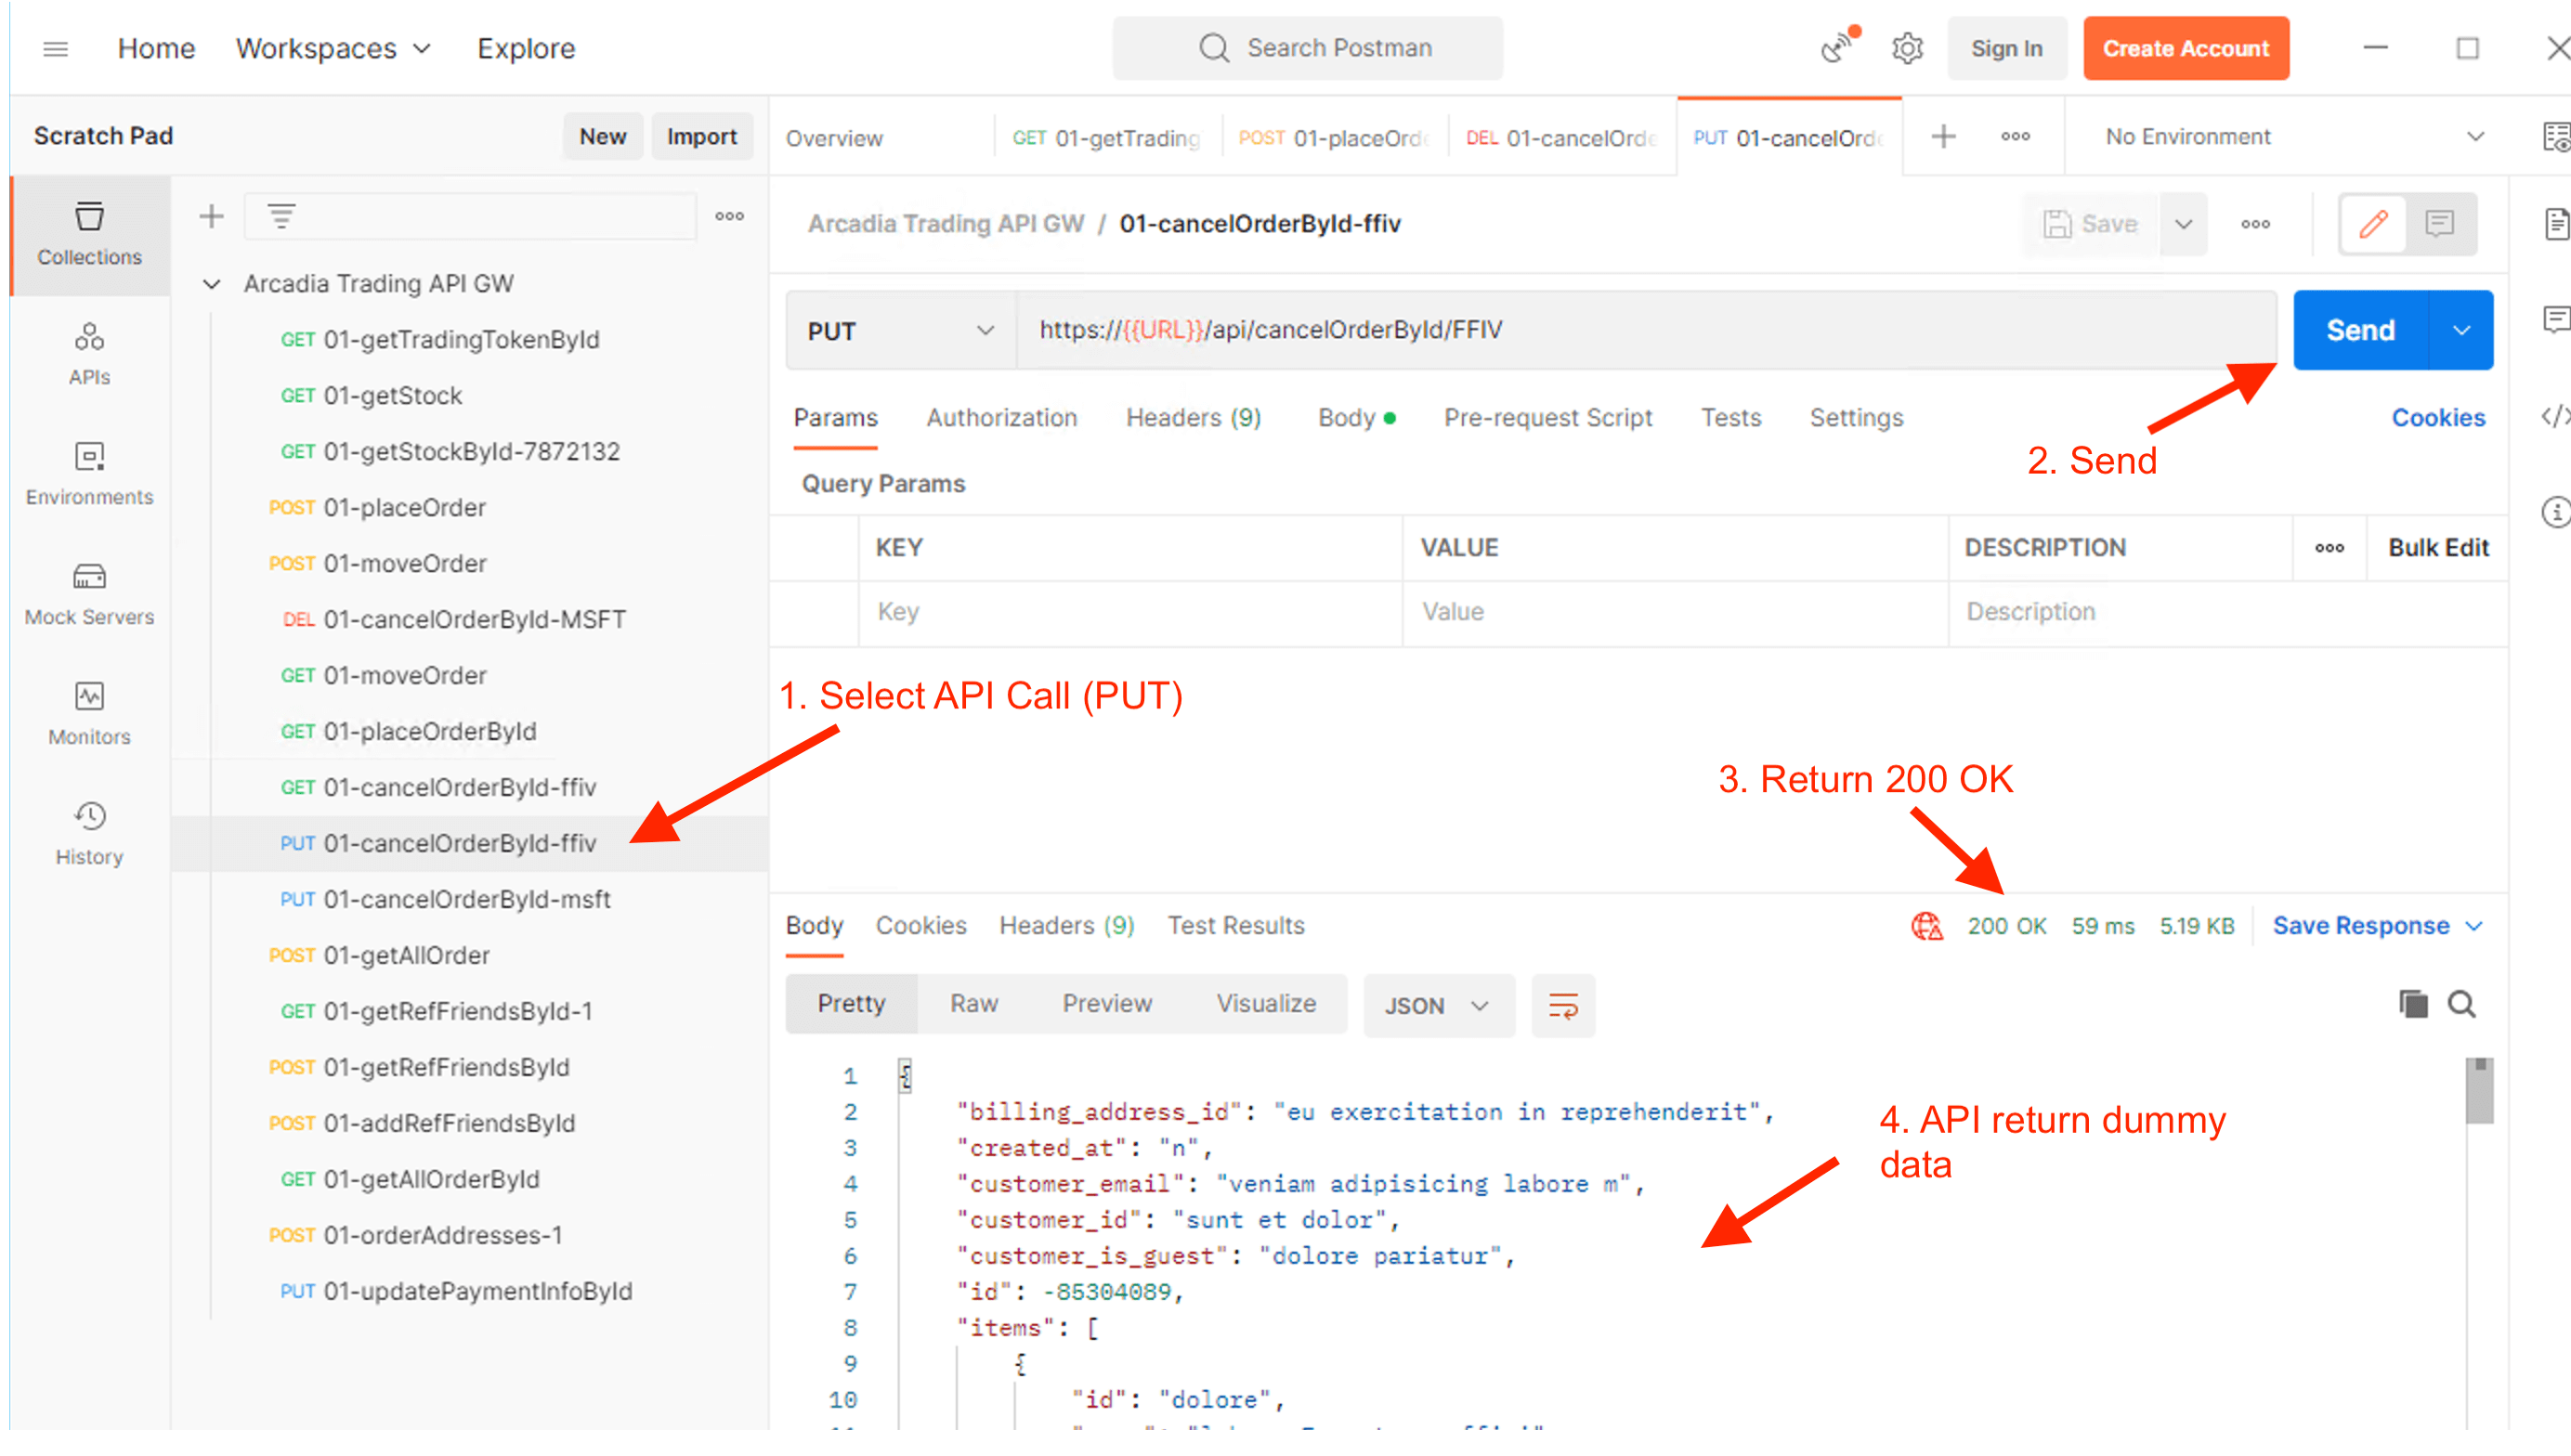
Task: Click the Cookies link
Action: (2437, 417)
